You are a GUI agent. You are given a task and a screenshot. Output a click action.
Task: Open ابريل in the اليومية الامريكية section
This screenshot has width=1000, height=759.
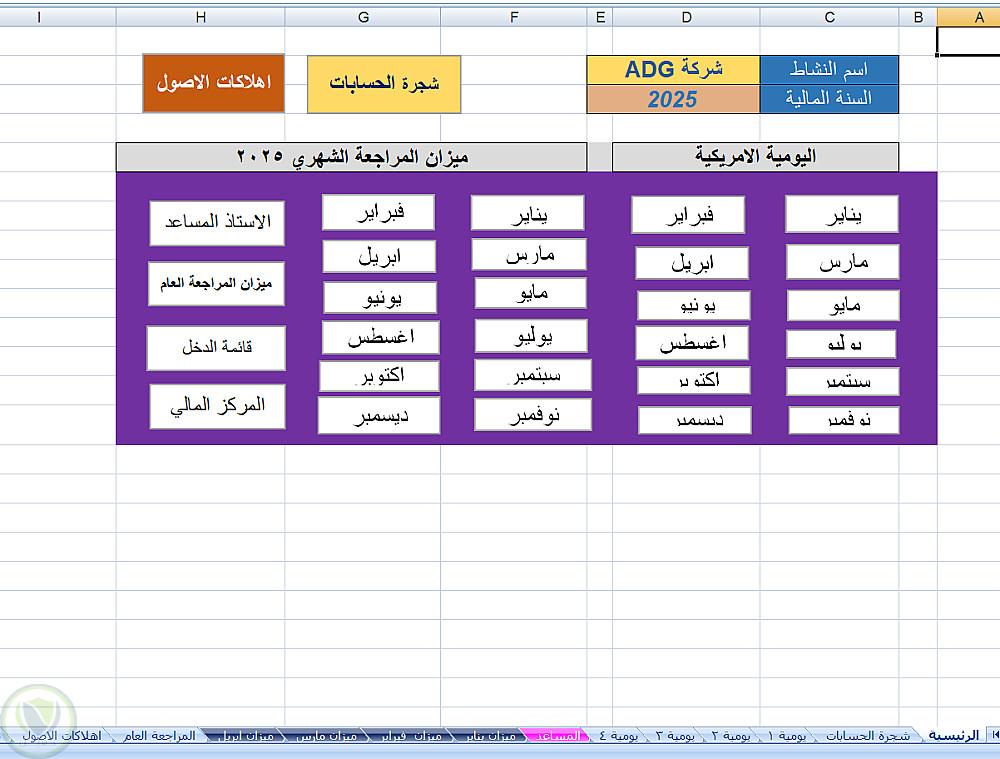tap(692, 263)
